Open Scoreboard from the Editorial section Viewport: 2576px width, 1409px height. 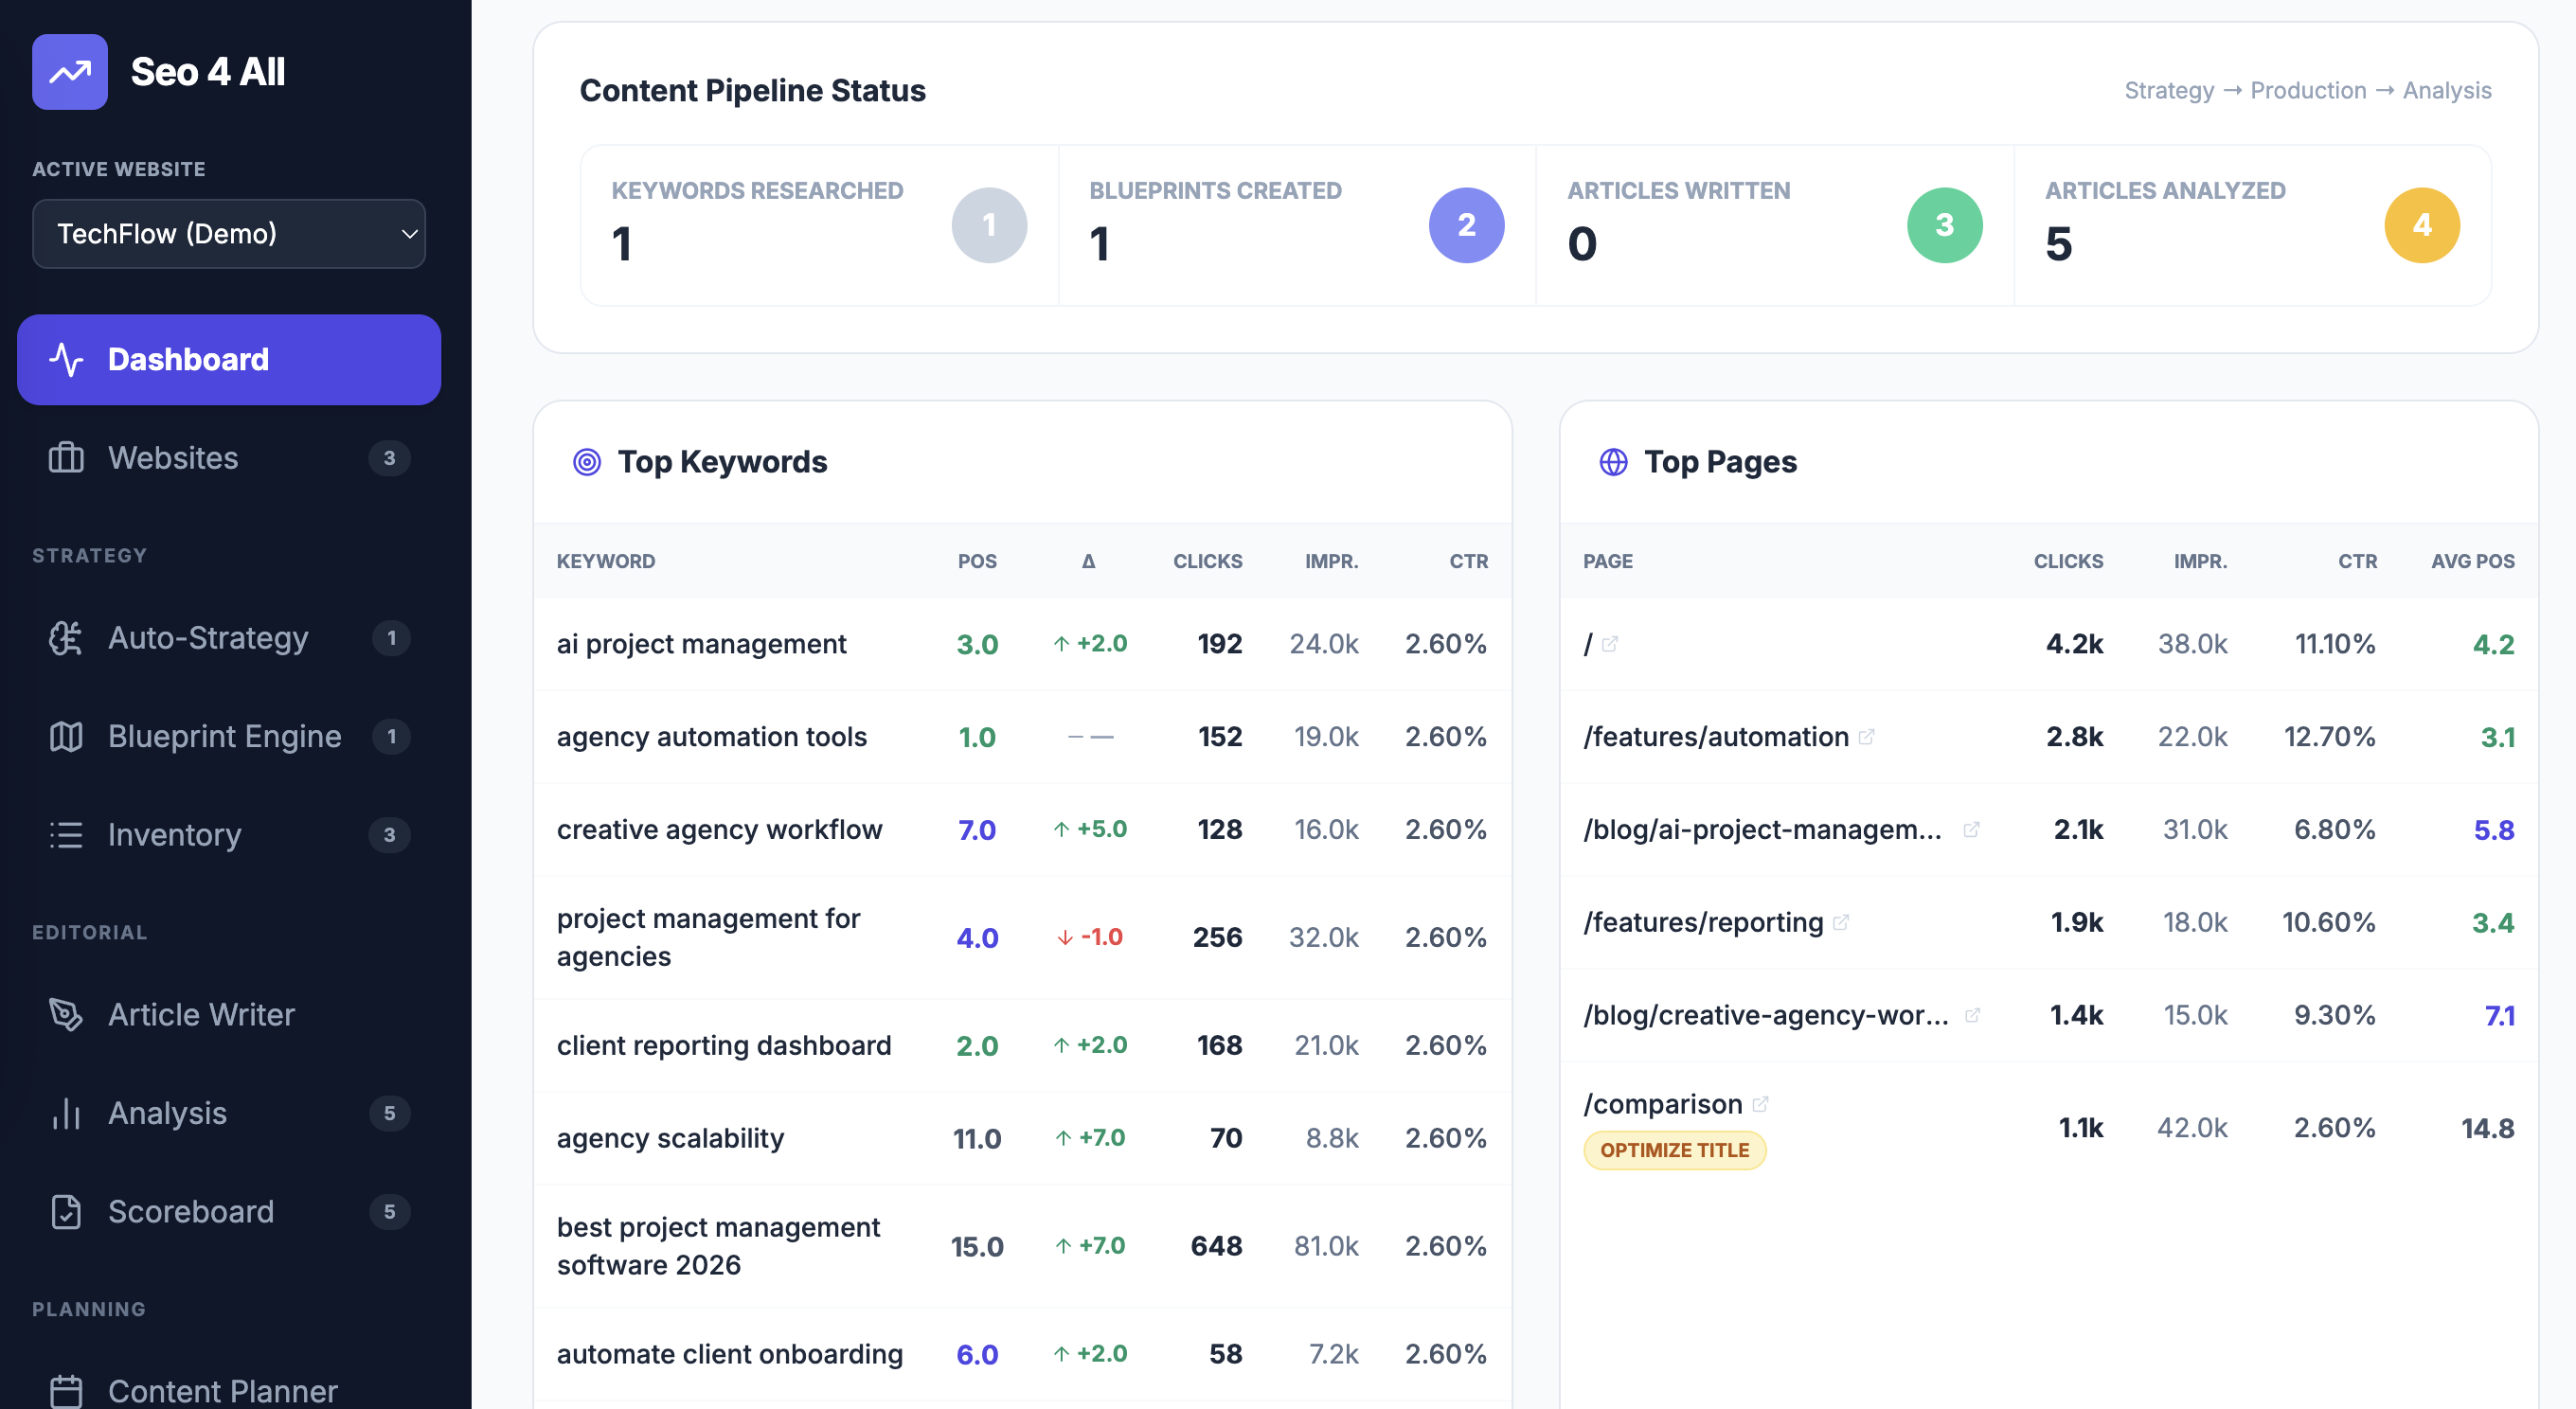click(x=190, y=1211)
